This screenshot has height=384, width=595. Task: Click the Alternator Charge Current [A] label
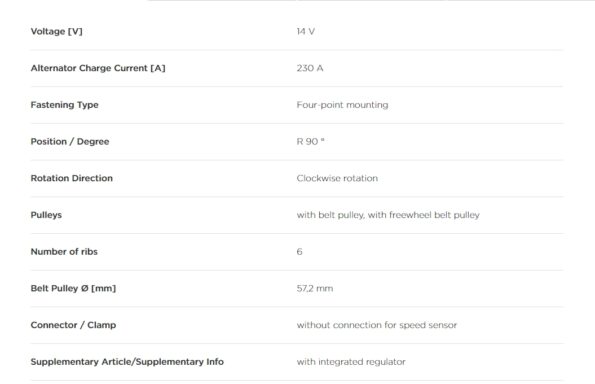coord(98,68)
